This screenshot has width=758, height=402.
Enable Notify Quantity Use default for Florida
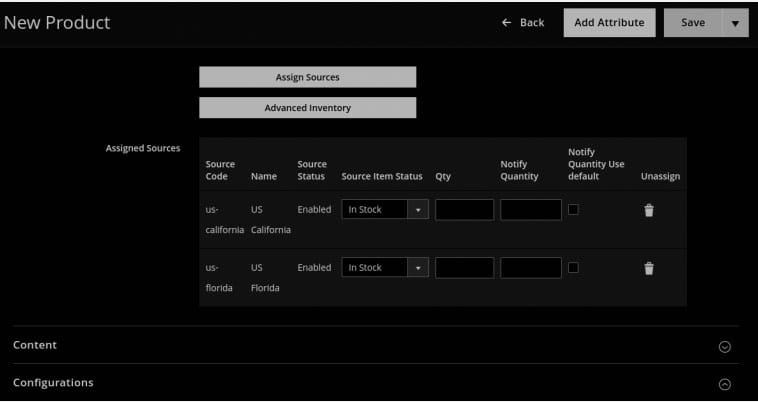[573, 267]
